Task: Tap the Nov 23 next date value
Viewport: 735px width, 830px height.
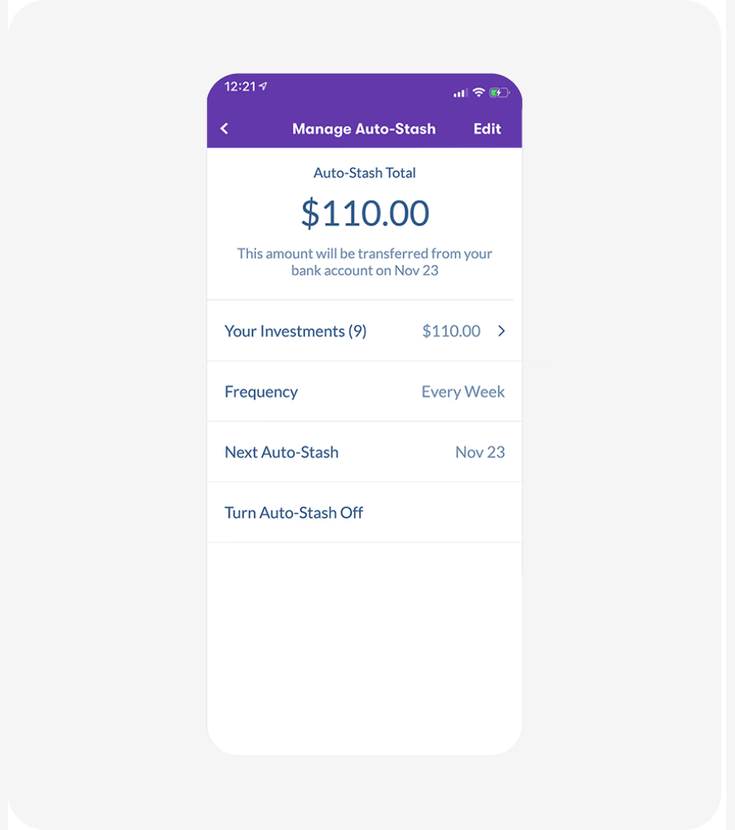Action: click(x=480, y=452)
